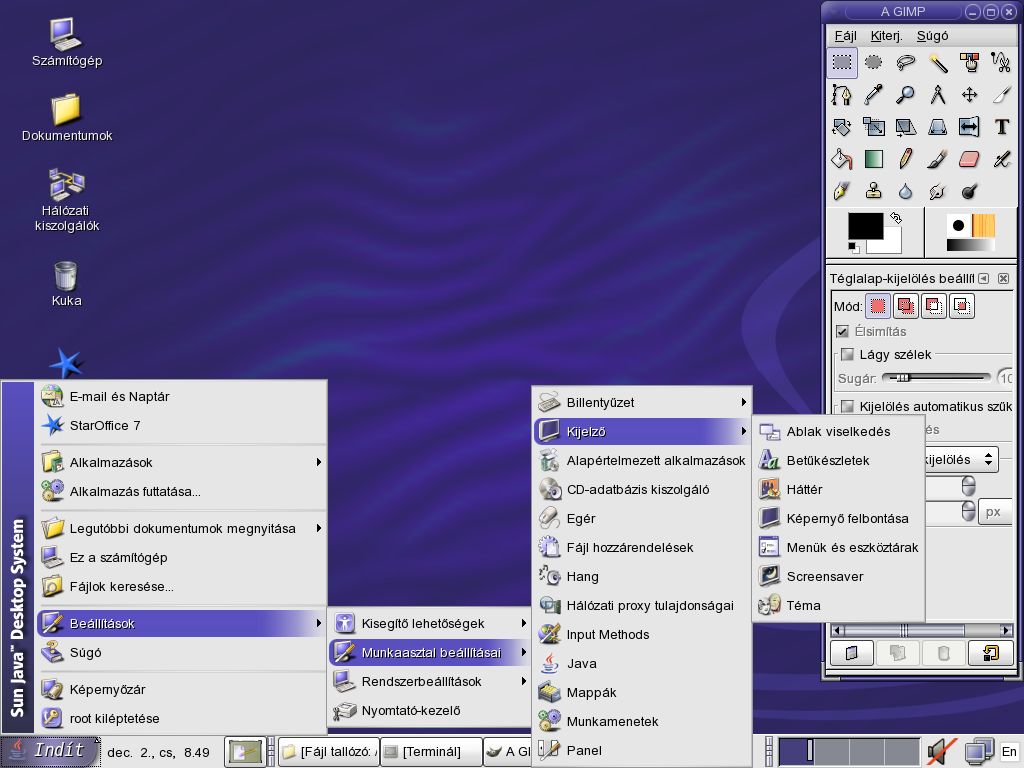Select the Clone stamp tool
Screen dimensions: 1024x768
point(873,191)
